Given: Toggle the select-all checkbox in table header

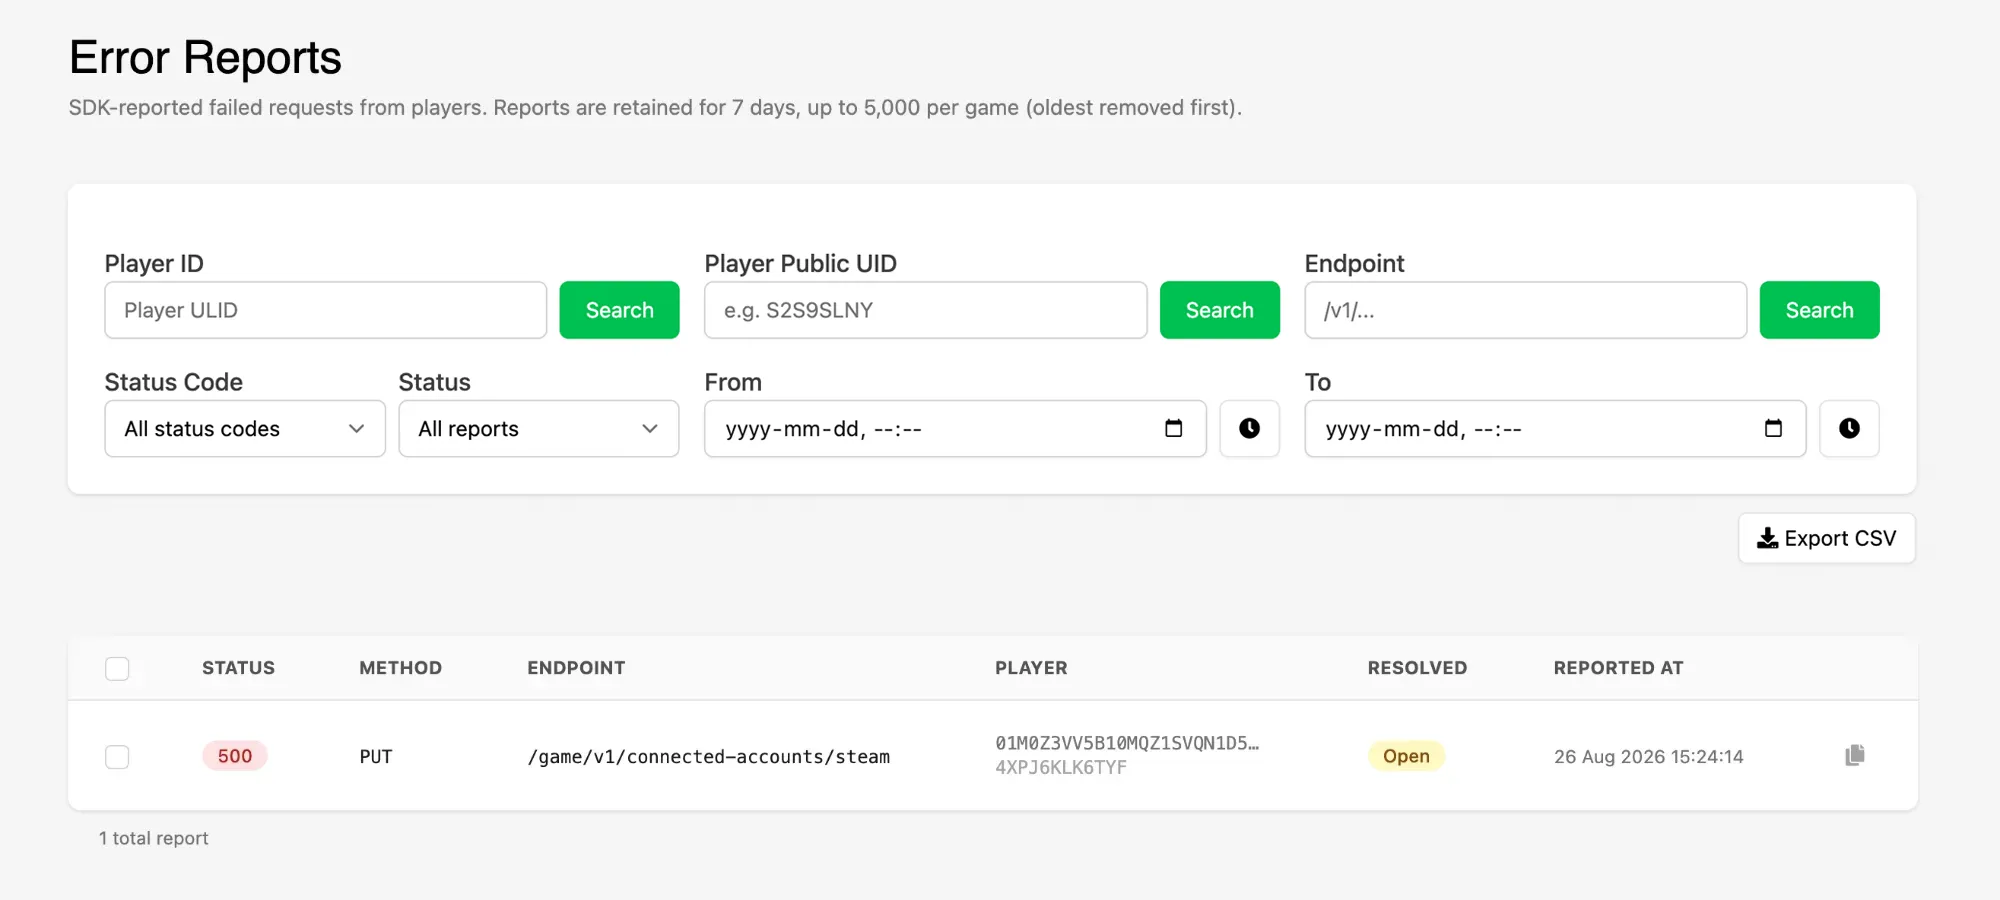Looking at the screenshot, I should (x=117, y=668).
